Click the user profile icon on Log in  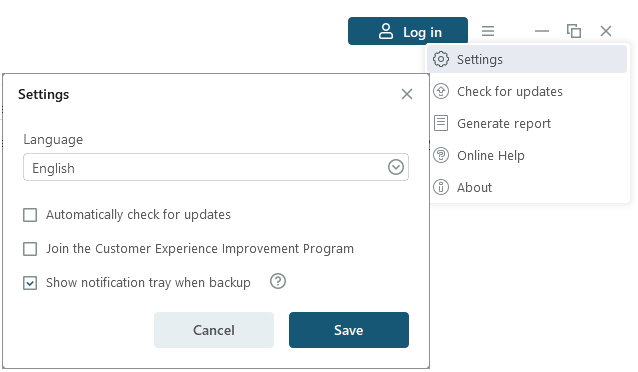click(386, 31)
